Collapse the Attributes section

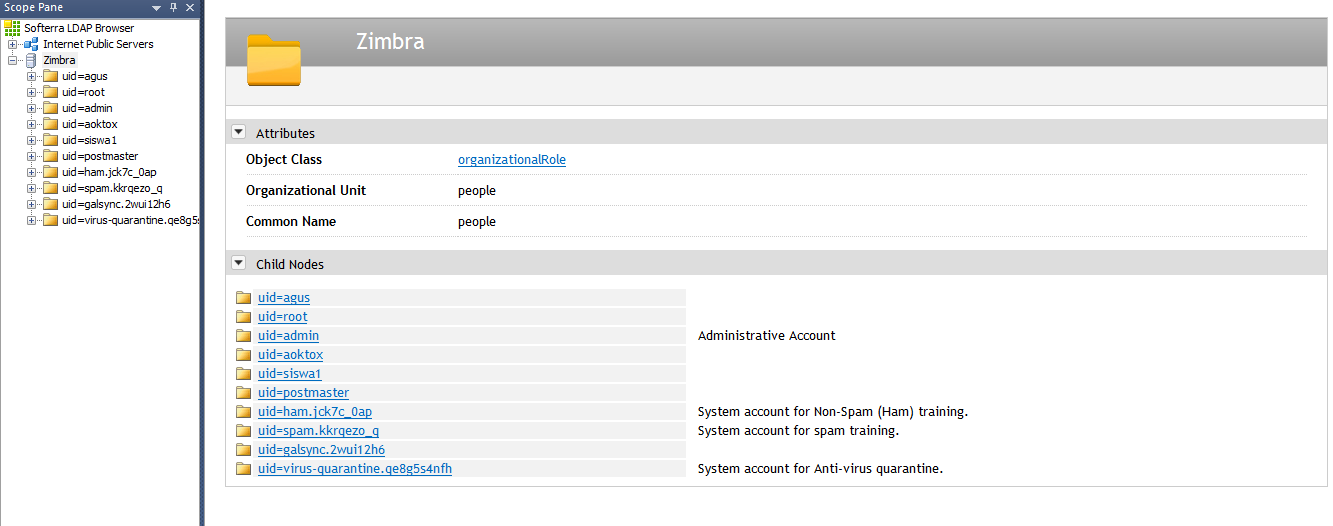point(238,132)
